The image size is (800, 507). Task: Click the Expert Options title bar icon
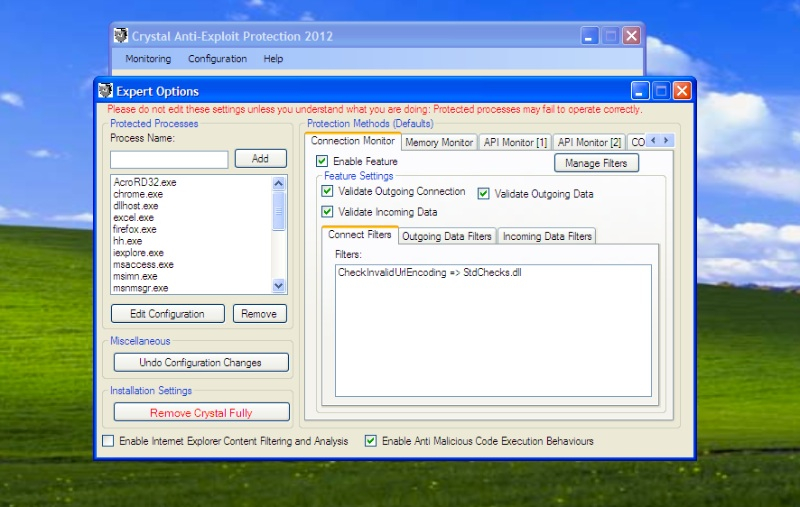(107, 92)
